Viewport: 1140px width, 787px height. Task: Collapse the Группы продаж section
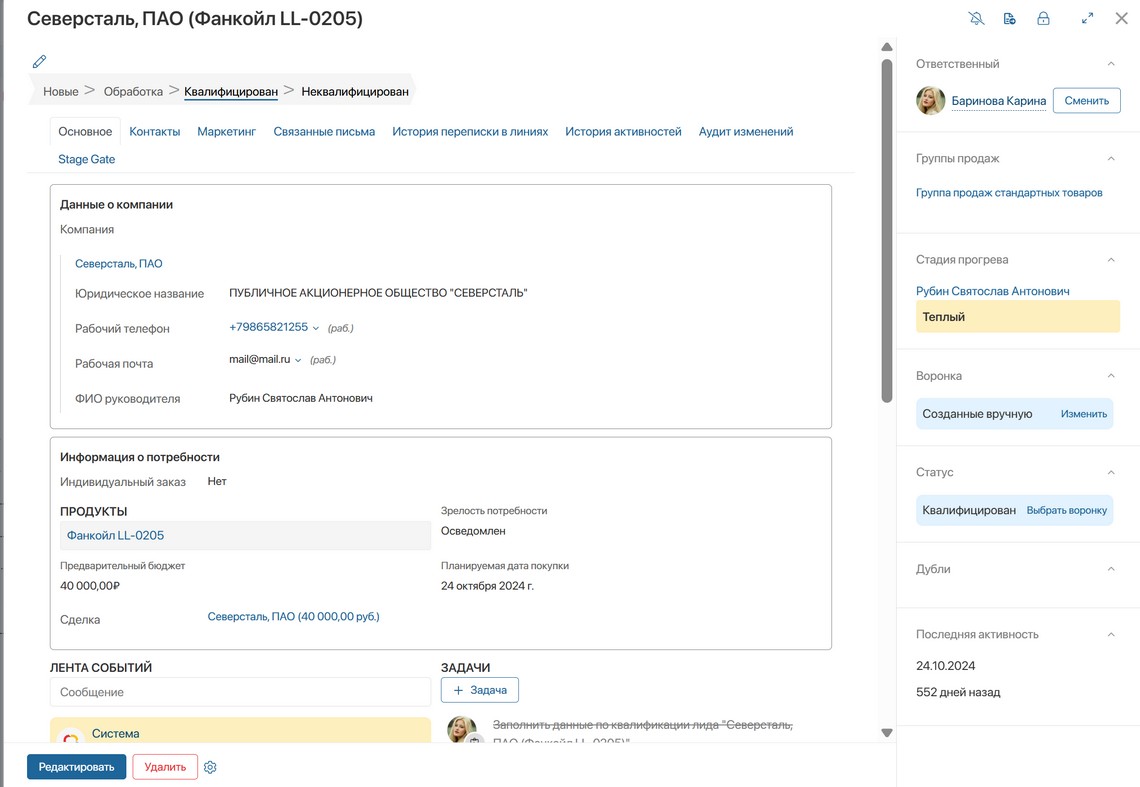point(1111,159)
